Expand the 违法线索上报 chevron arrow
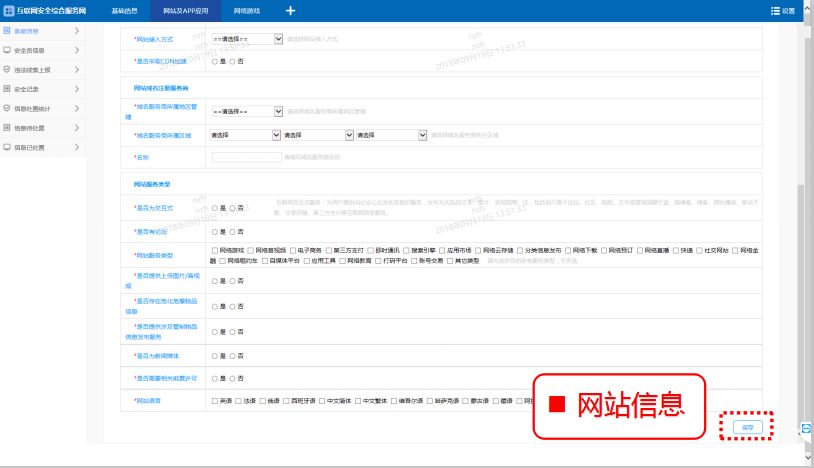Screen dimensions: 814x468 [77, 70]
